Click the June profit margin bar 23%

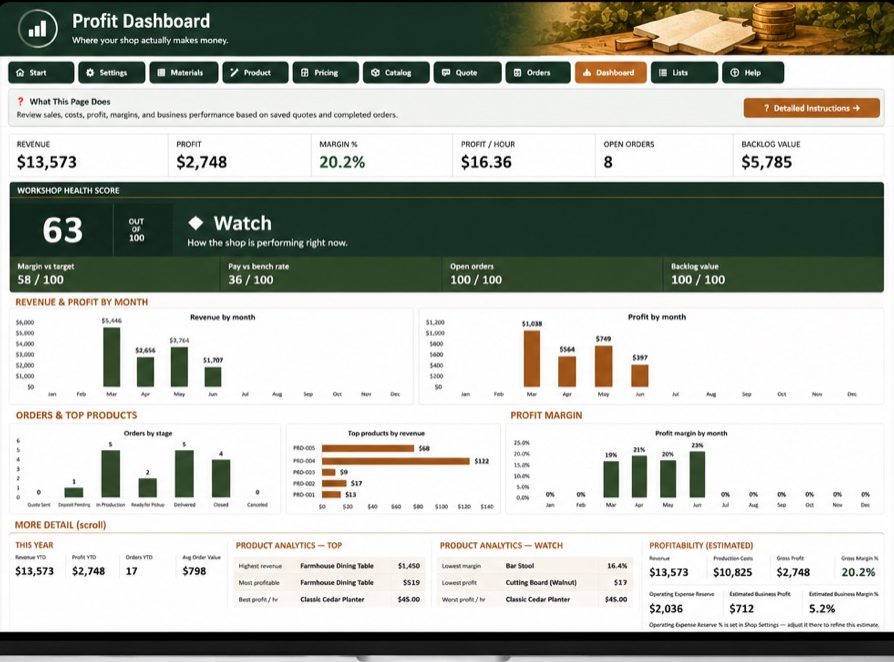coord(697,474)
